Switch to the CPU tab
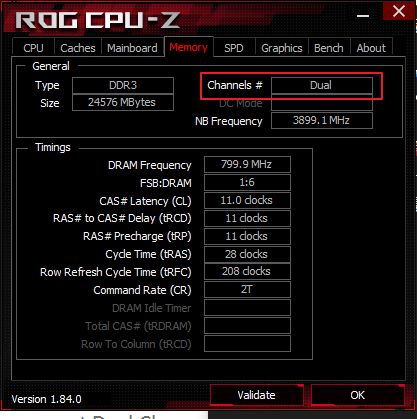417x419 pixels. [33, 48]
